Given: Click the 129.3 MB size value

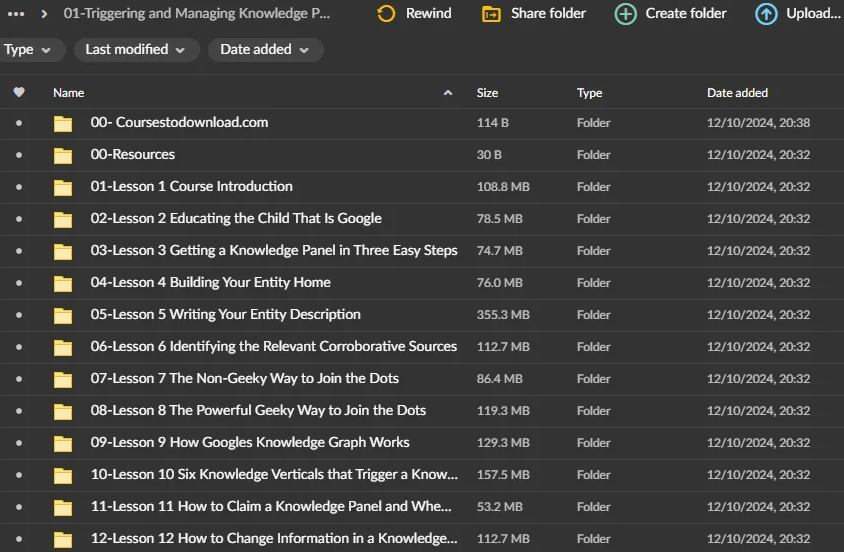Looking at the screenshot, I should [x=503, y=443].
